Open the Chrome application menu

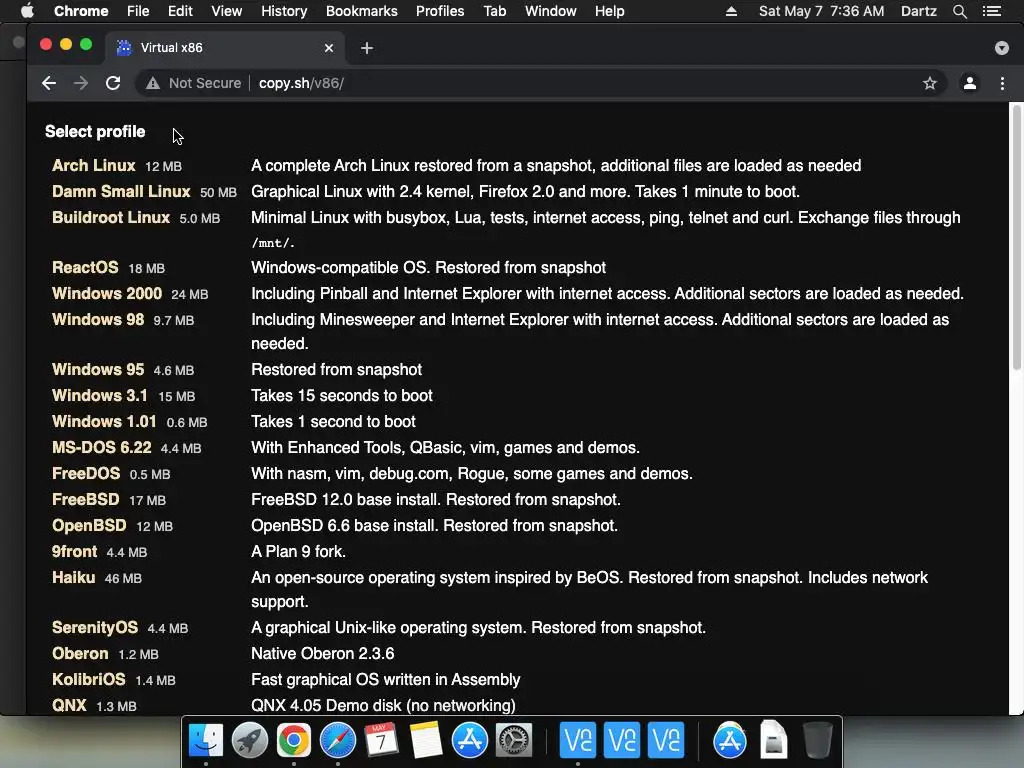pyautogui.click(x=81, y=11)
